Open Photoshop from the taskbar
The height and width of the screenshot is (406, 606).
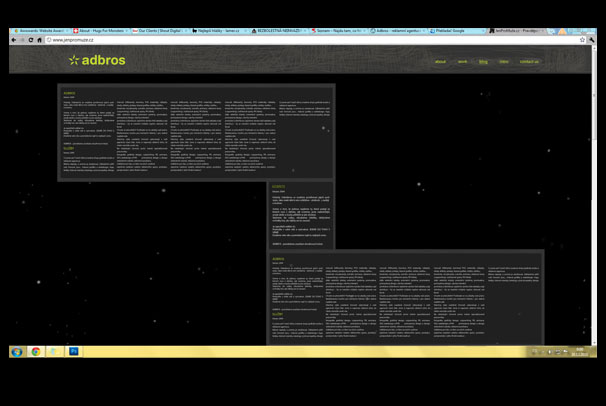tap(75, 352)
